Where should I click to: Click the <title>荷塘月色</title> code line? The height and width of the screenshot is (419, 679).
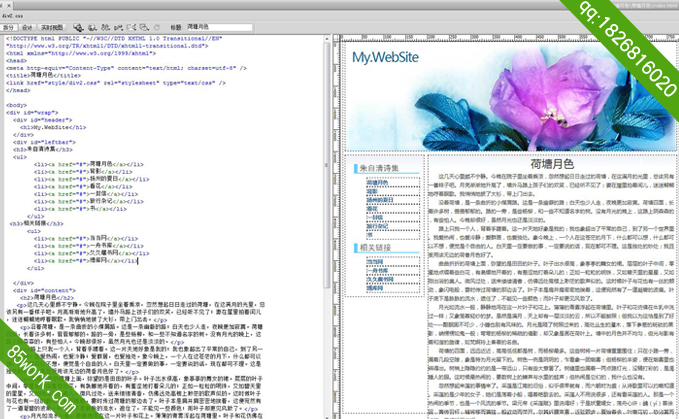(43, 75)
